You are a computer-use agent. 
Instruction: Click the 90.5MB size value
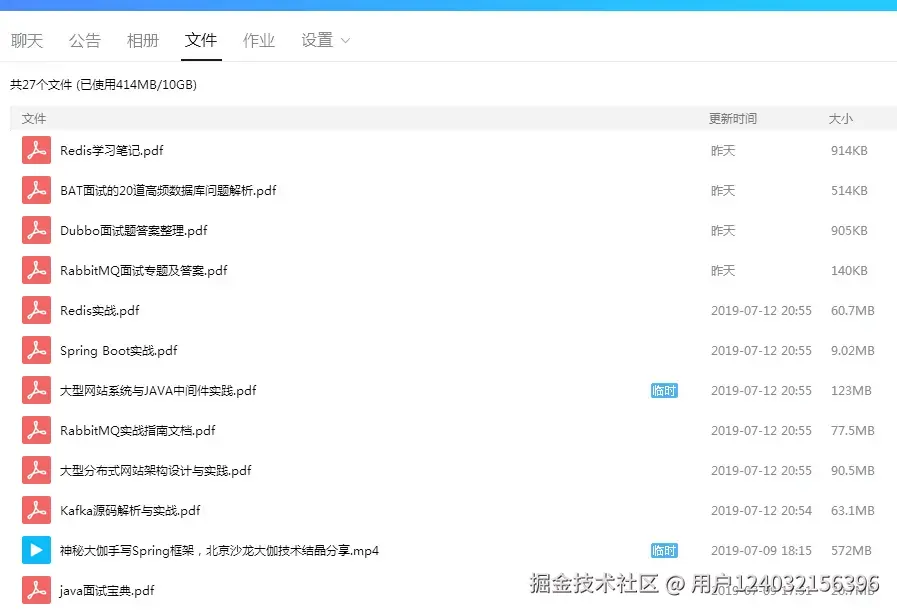[x=852, y=471]
